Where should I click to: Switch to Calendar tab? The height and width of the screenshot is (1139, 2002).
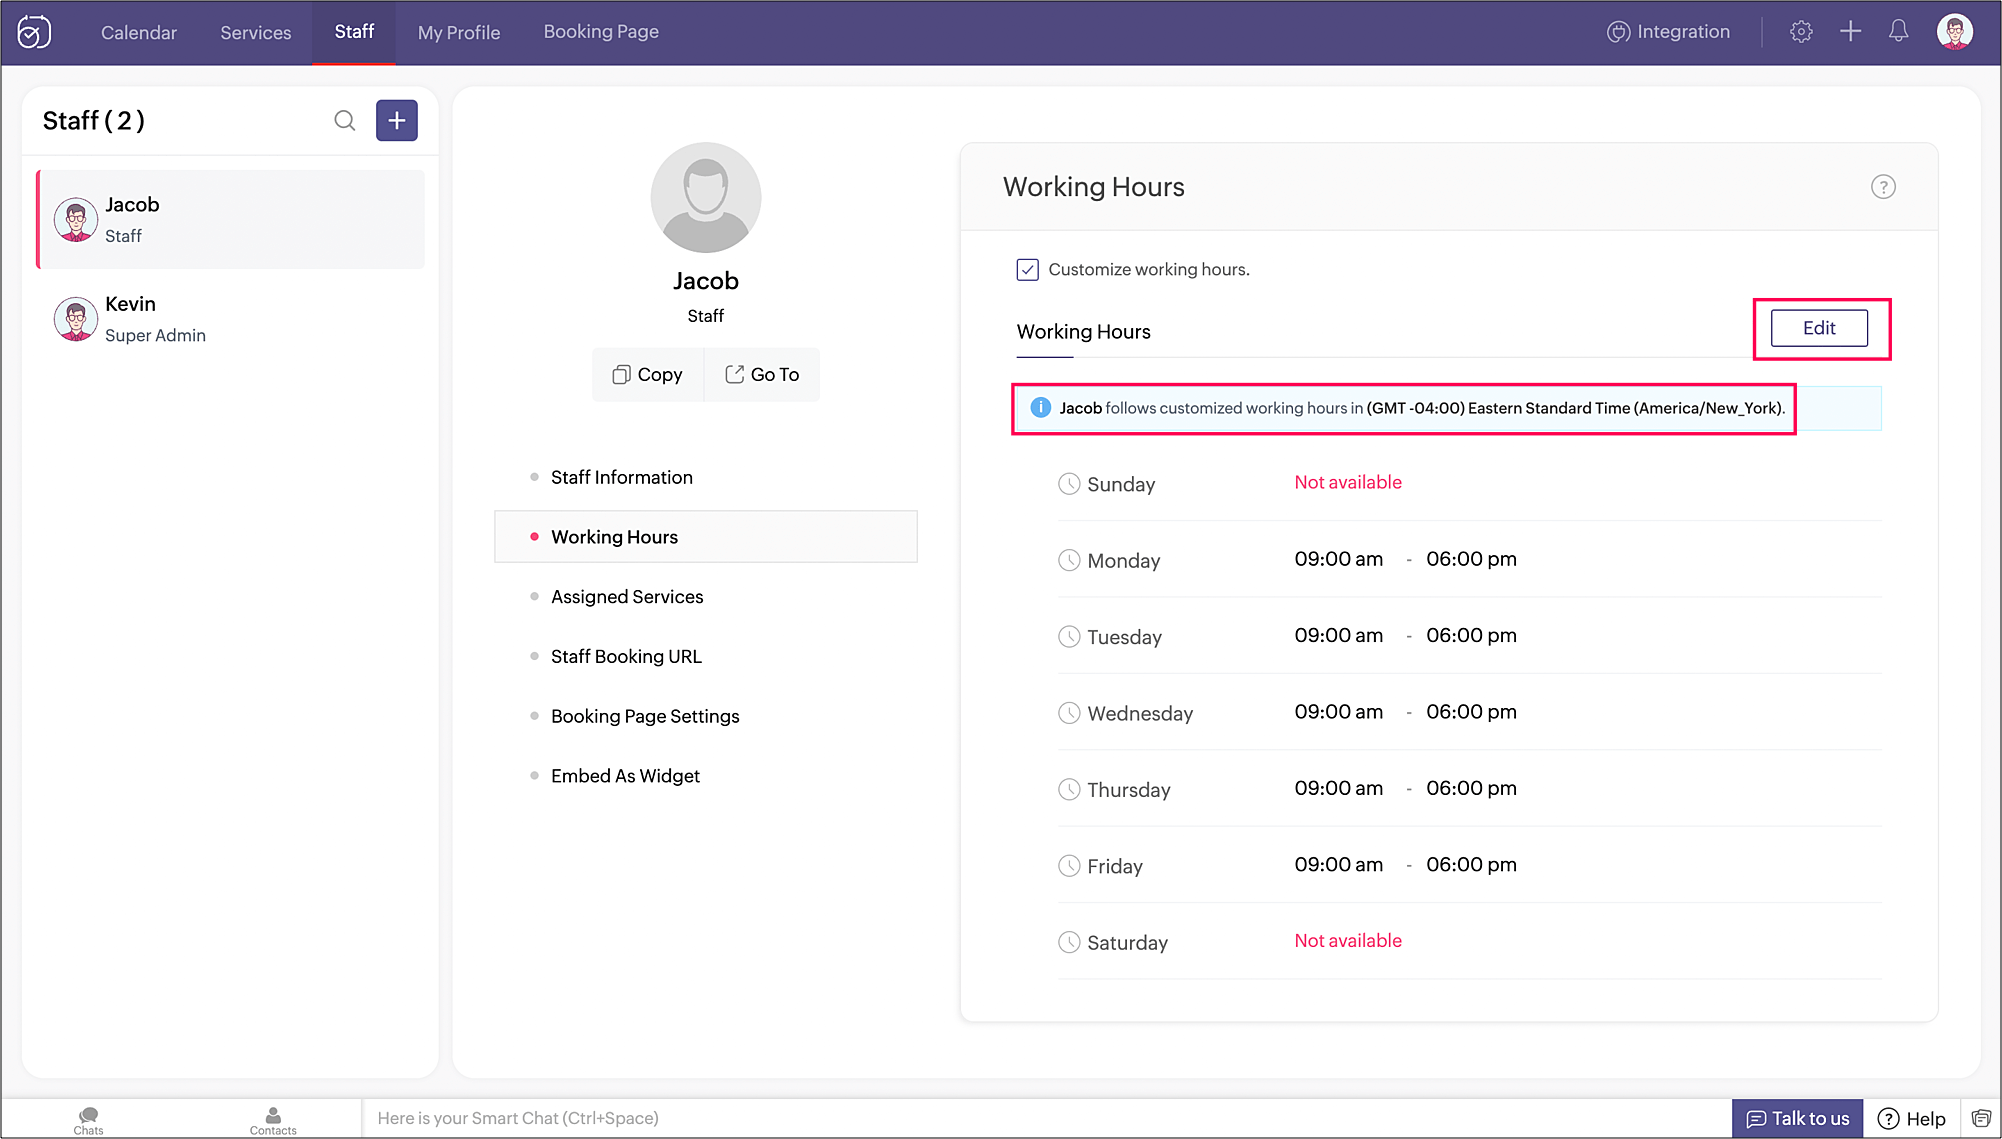point(139,33)
